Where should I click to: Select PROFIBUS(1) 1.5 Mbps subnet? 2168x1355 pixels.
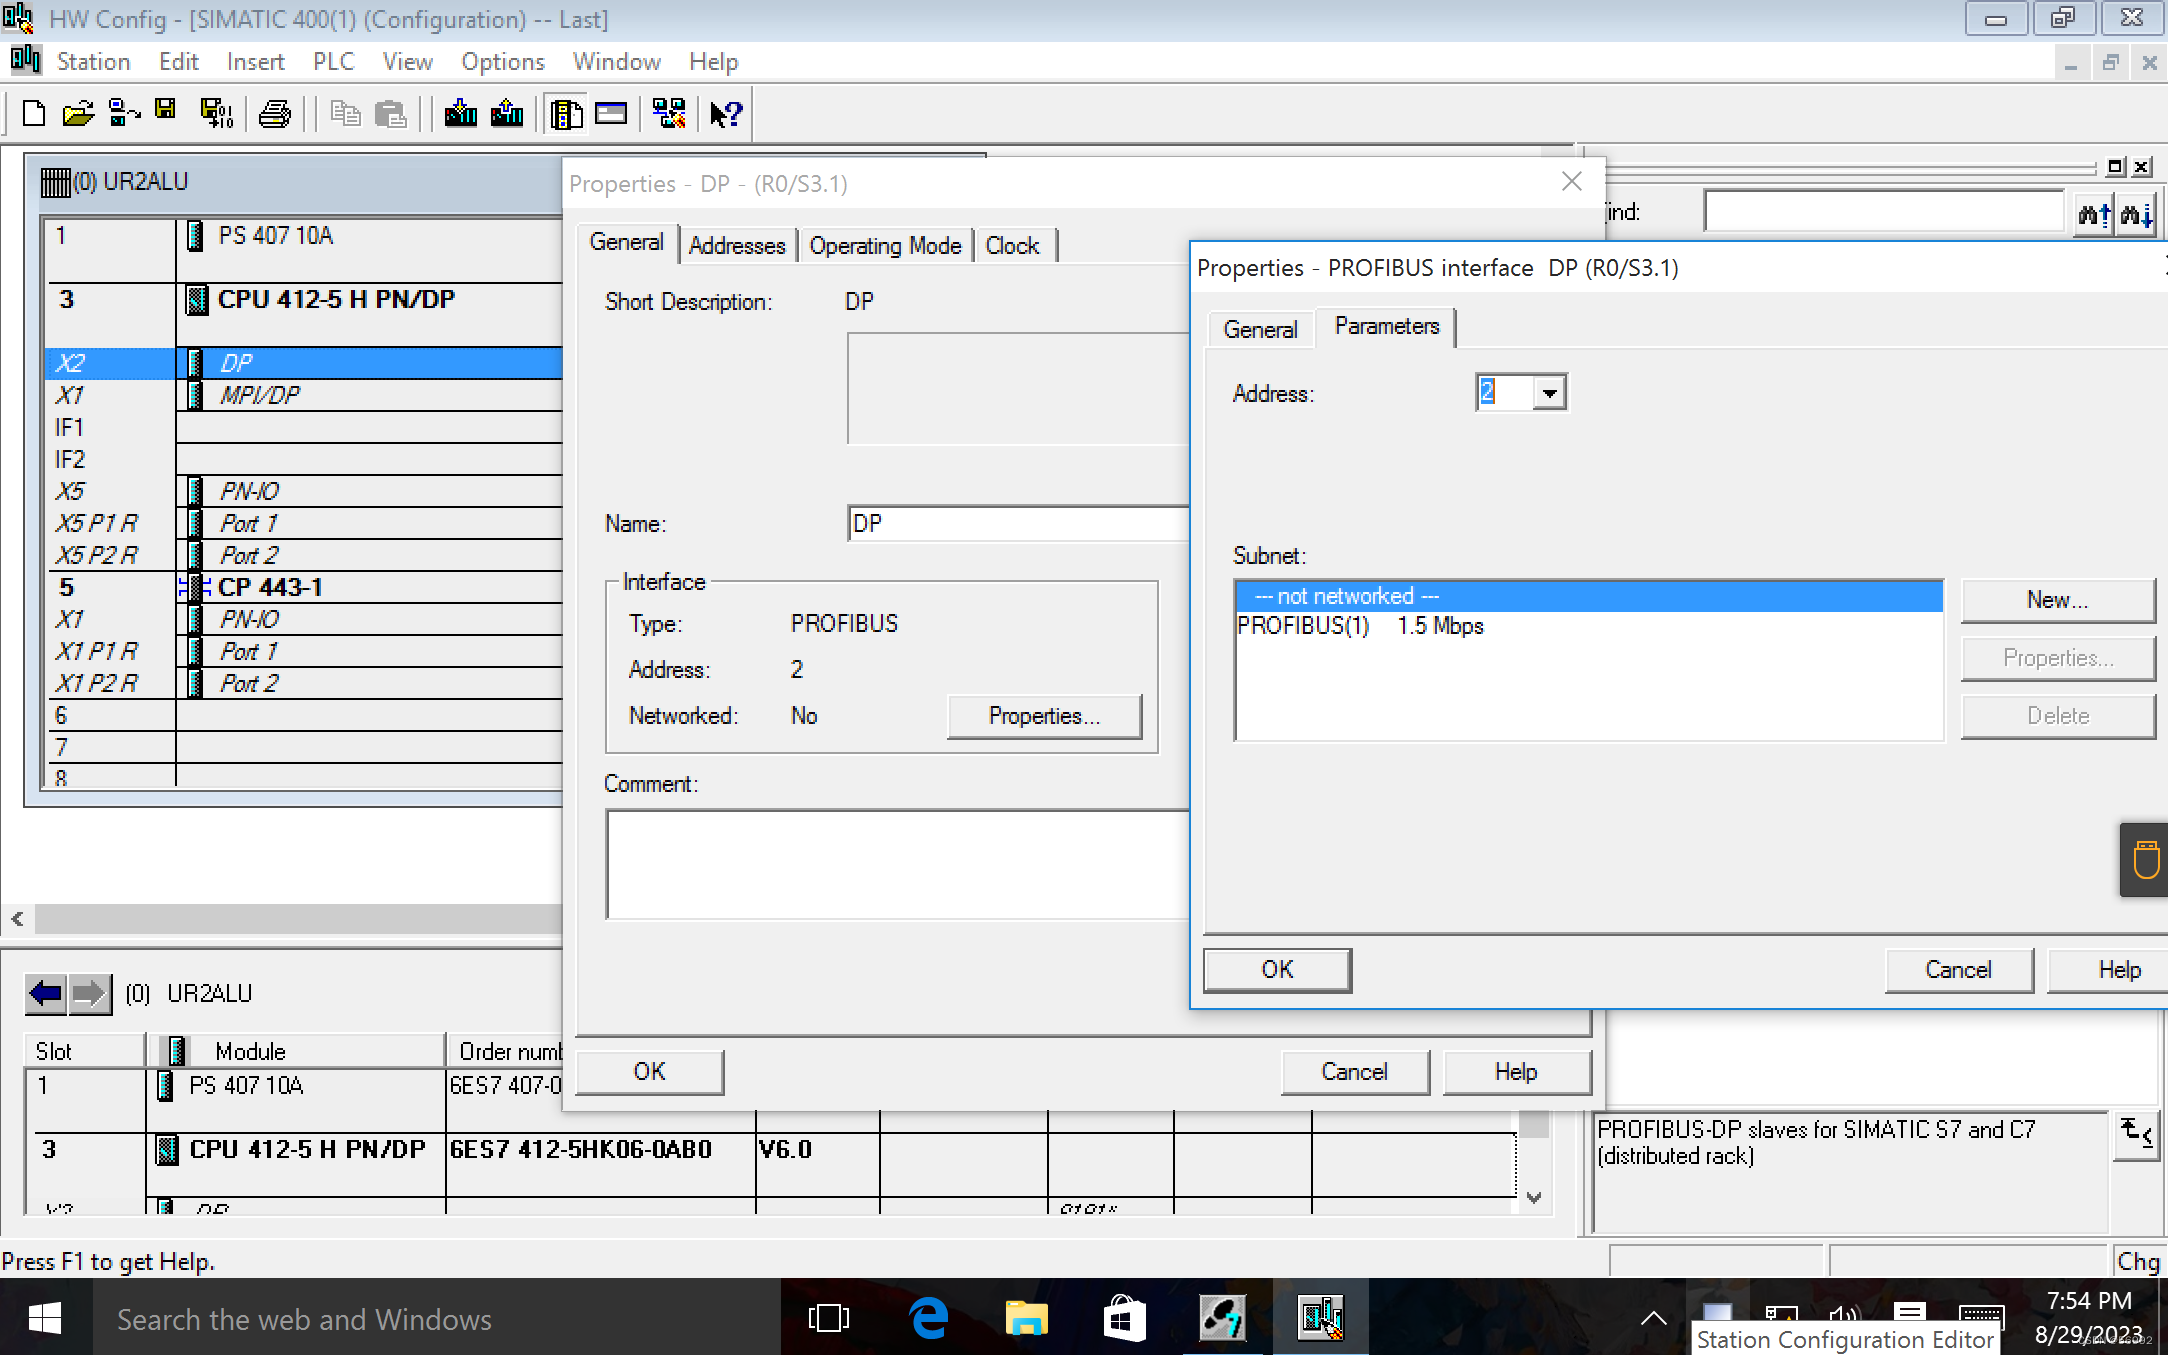pyautogui.click(x=1360, y=626)
